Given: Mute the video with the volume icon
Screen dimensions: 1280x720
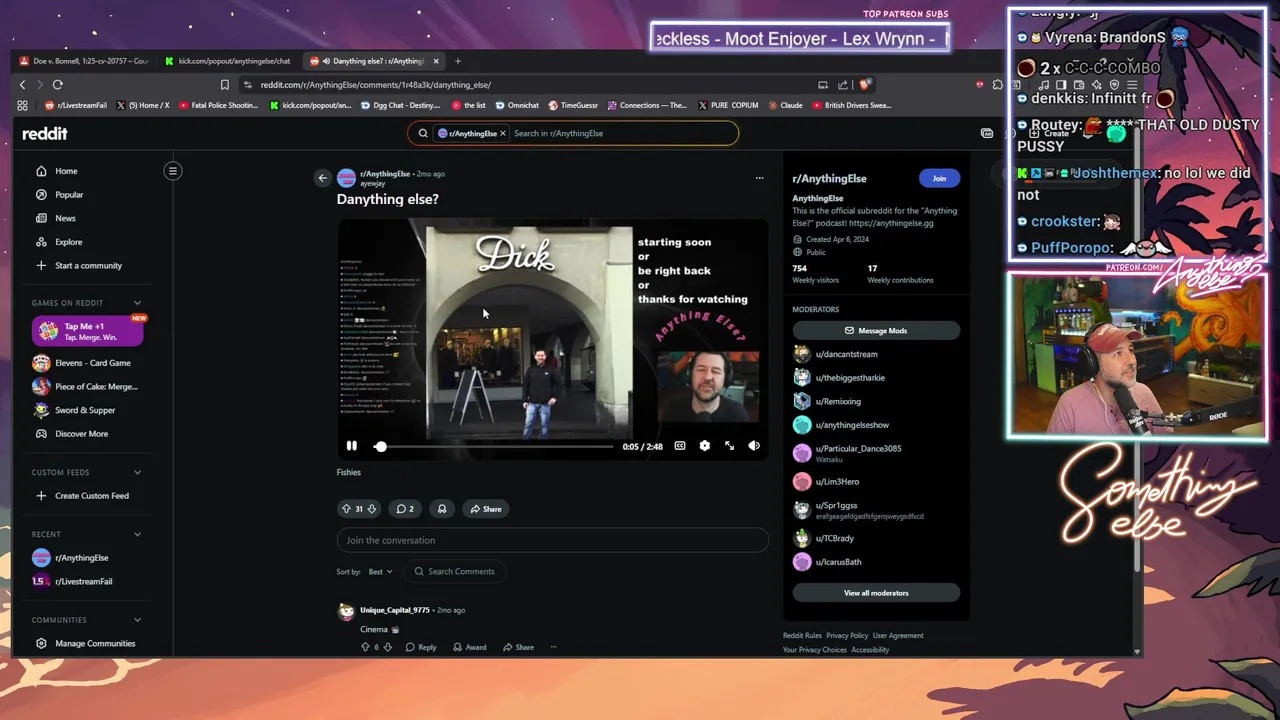Looking at the screenshot, I should click(x=754, y=446).
